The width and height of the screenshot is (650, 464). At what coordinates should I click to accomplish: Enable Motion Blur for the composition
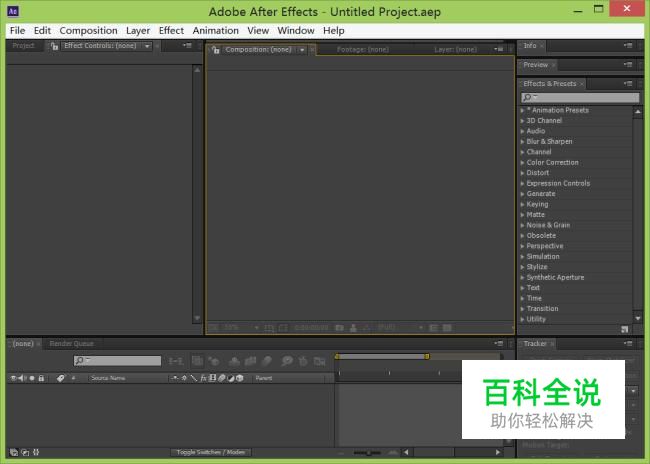click(x=267, y=361)
